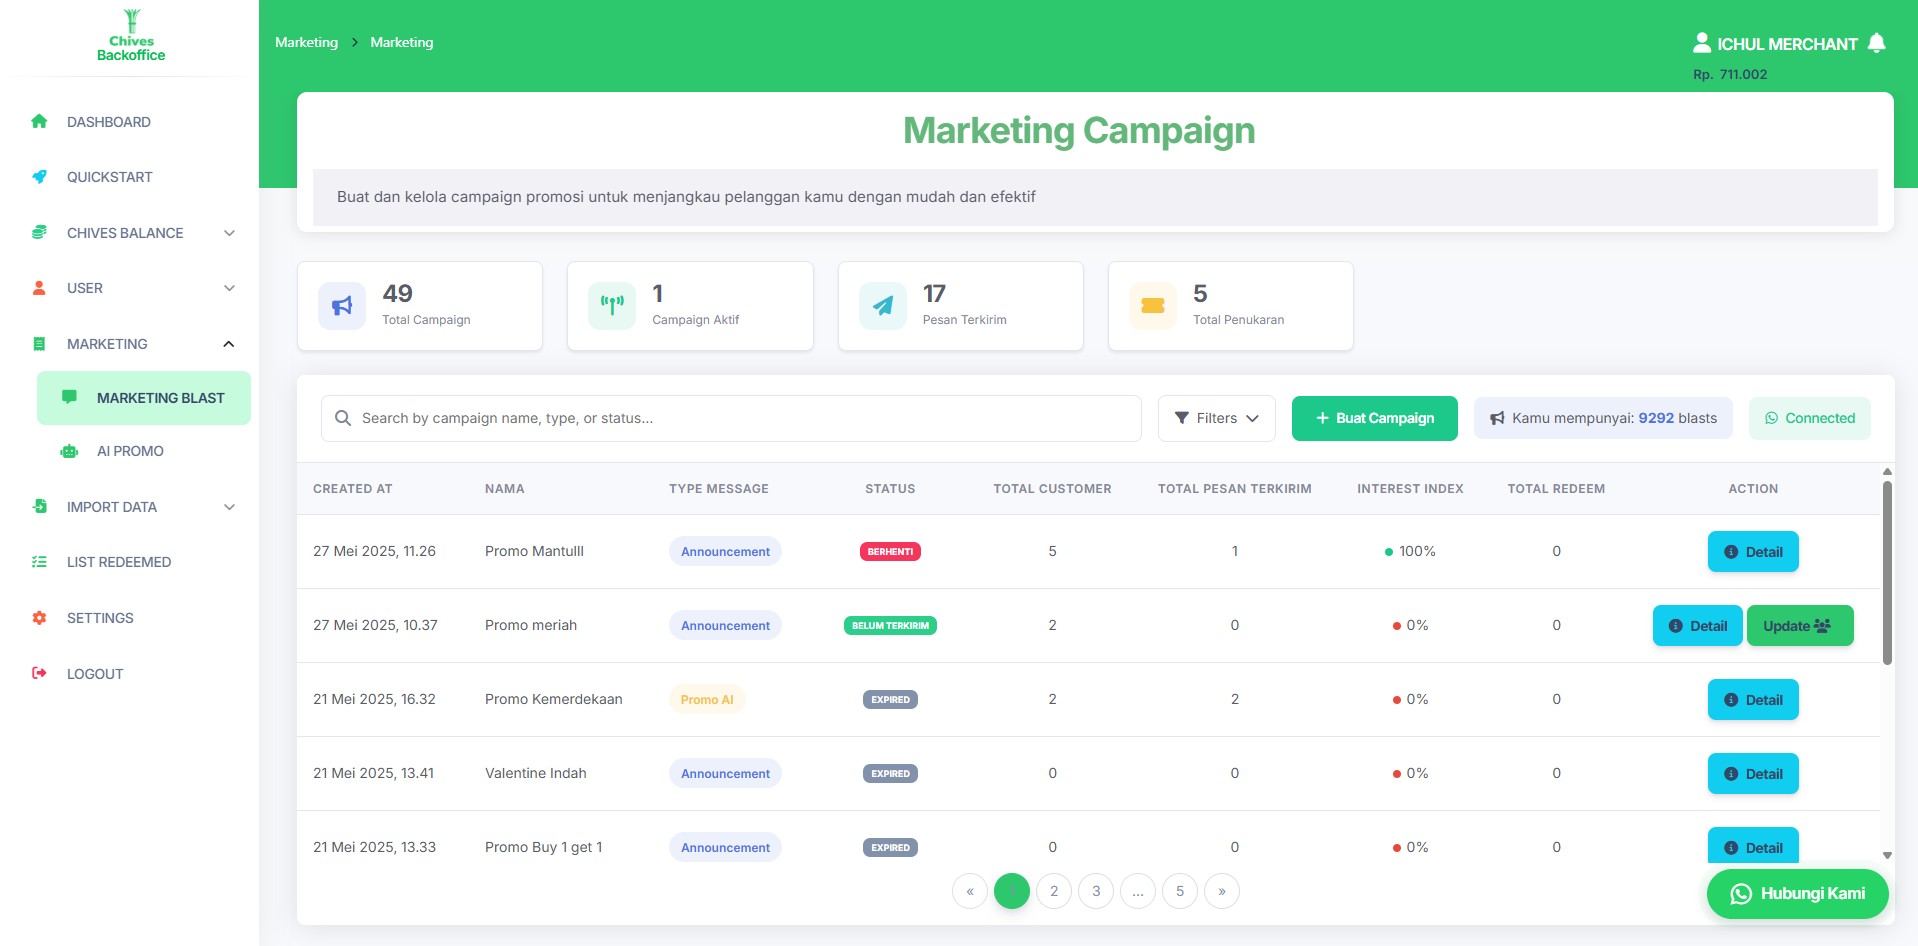
Task: Click the notification bell beside Ichul Merchant
Action: coord(1876,43)
